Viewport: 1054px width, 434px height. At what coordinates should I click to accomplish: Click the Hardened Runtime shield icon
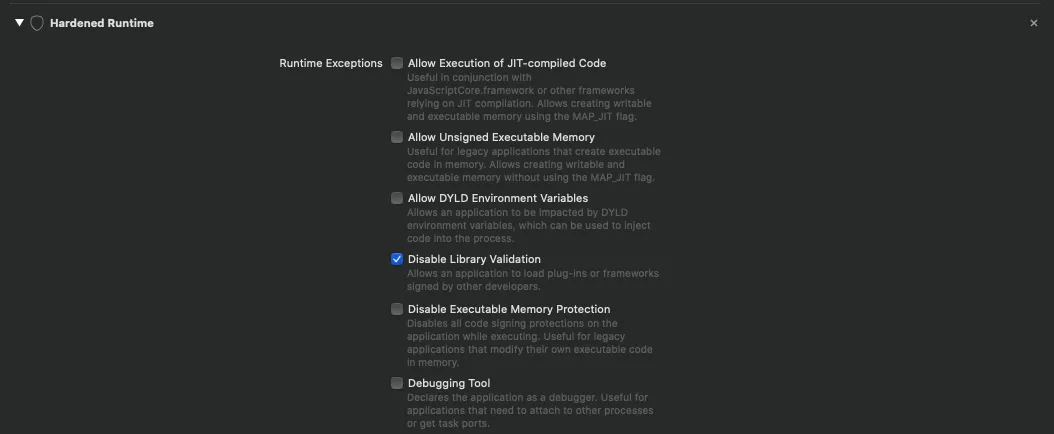37,23
